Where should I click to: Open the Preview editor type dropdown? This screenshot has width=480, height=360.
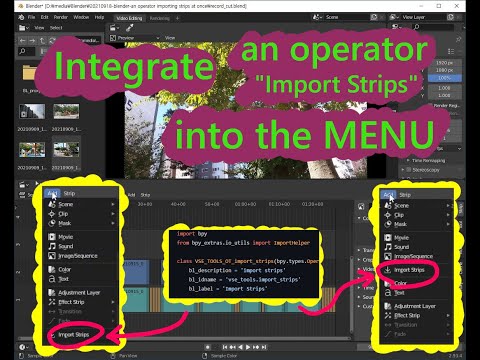[115, 28]
